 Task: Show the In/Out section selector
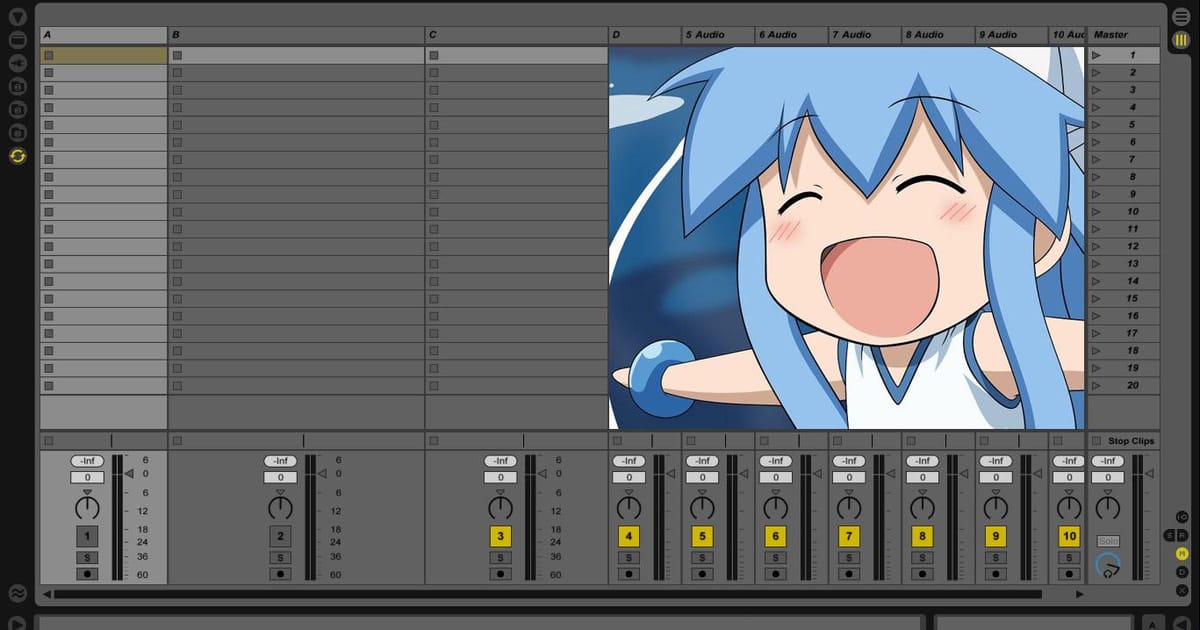pyautogui.click(x=1182, y=517)
